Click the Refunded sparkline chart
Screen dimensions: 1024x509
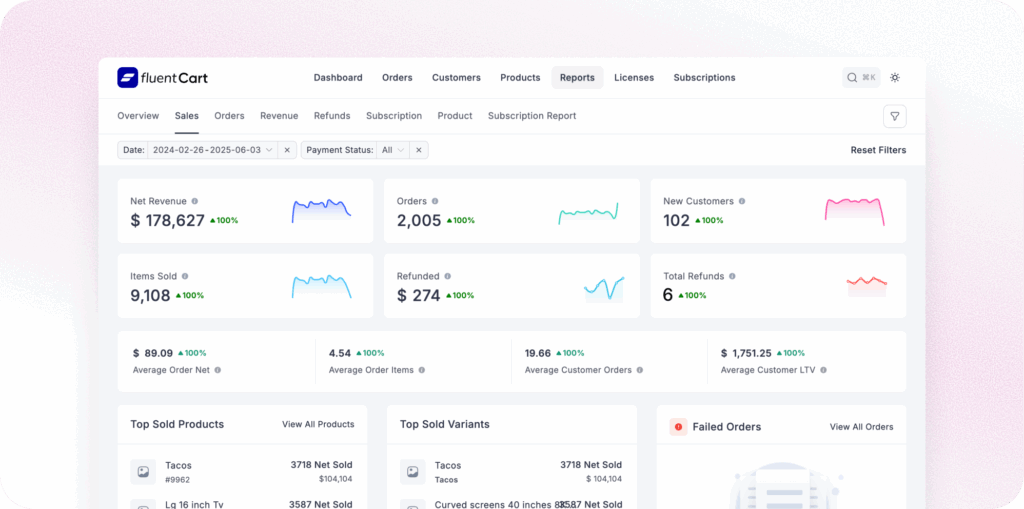click(604, 288)
